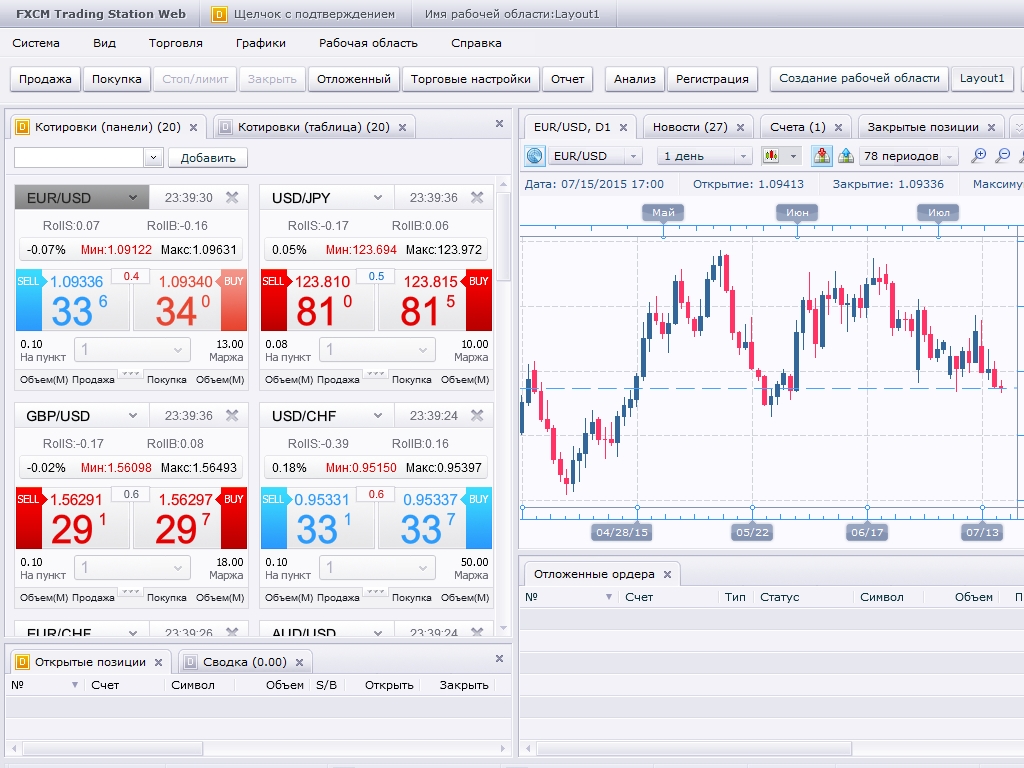Zoom out on the chart
1024x768 pixels.
pos(1002,156)
